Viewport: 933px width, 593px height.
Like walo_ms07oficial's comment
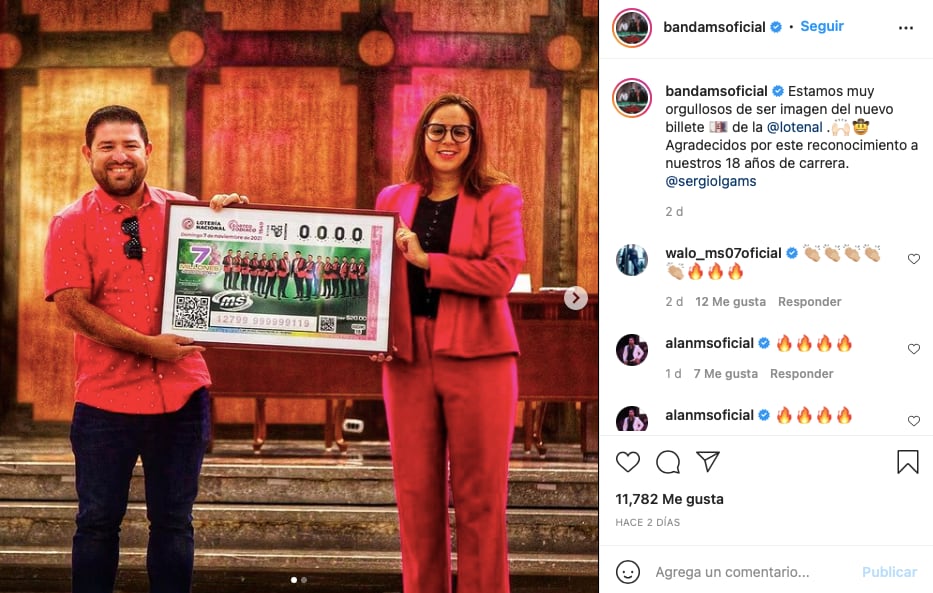click(x=914, y=259)
